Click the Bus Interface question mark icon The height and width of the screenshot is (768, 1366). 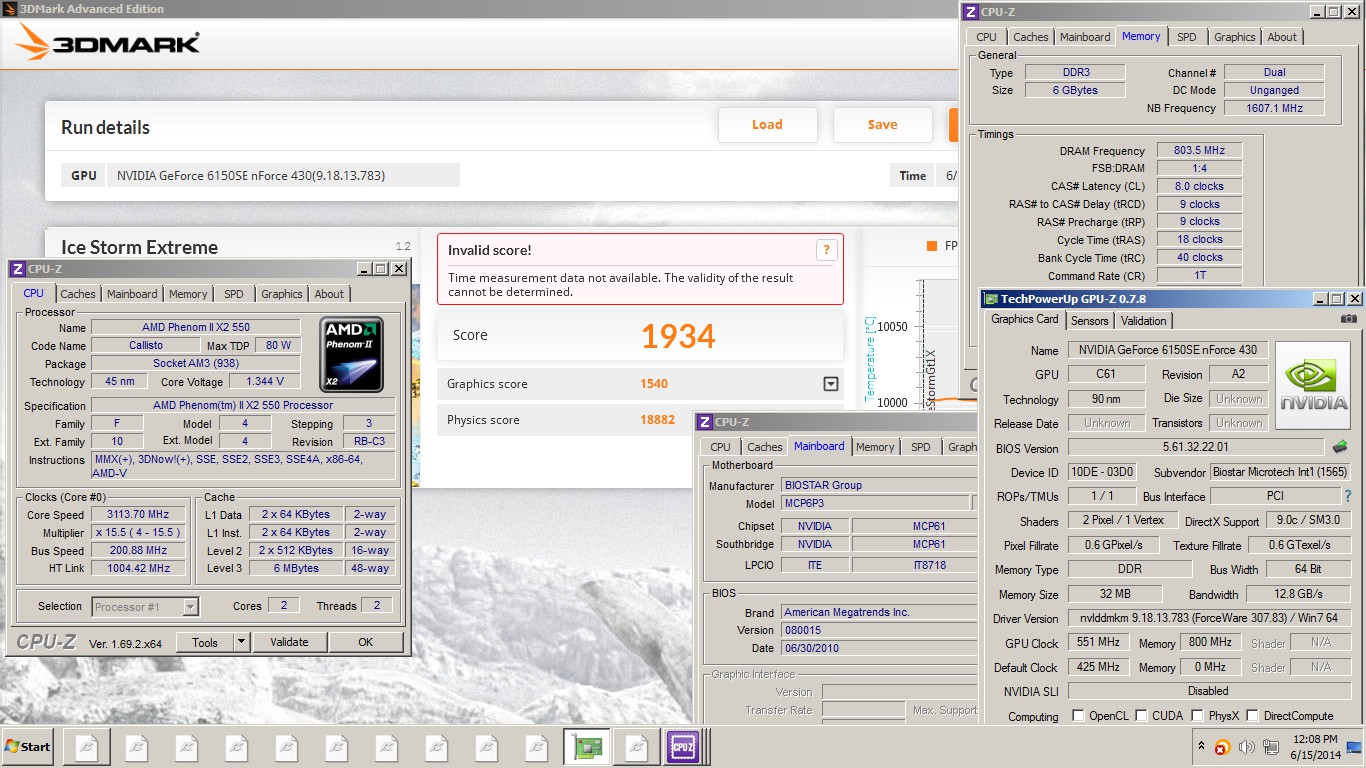1347,497
